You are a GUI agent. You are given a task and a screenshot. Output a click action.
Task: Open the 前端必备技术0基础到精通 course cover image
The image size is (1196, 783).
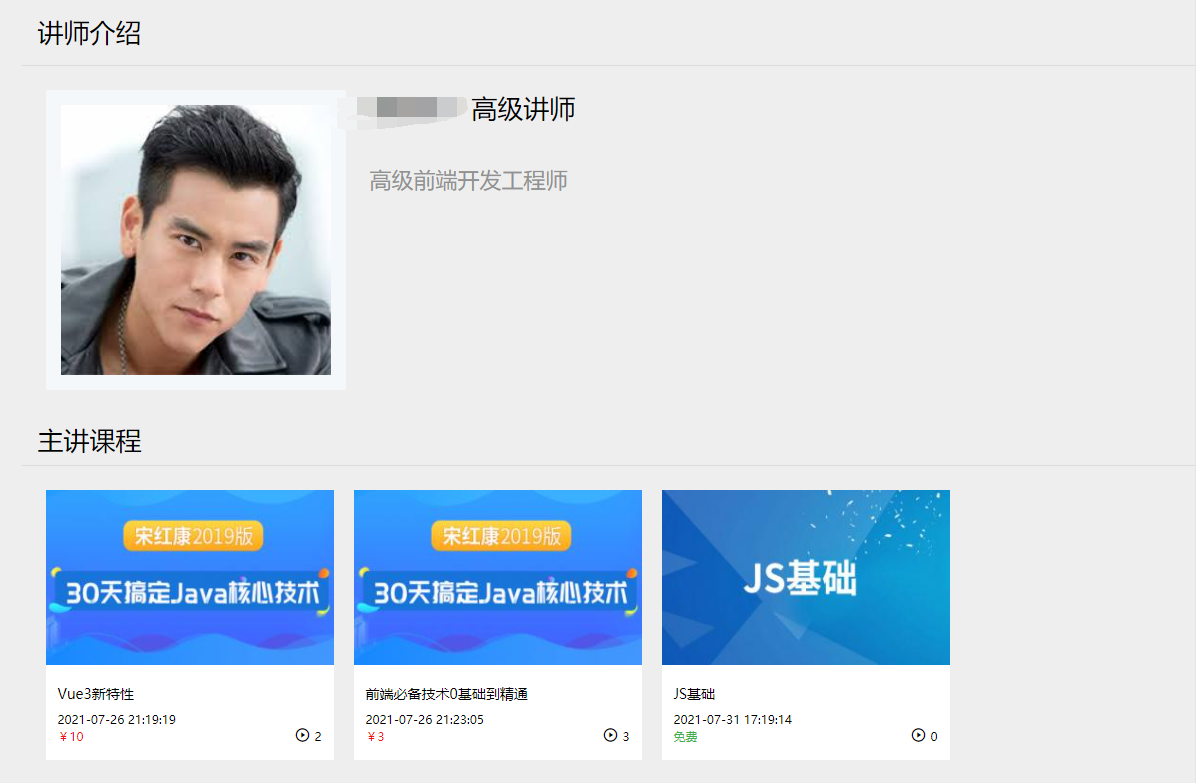(x=498, y=577)
